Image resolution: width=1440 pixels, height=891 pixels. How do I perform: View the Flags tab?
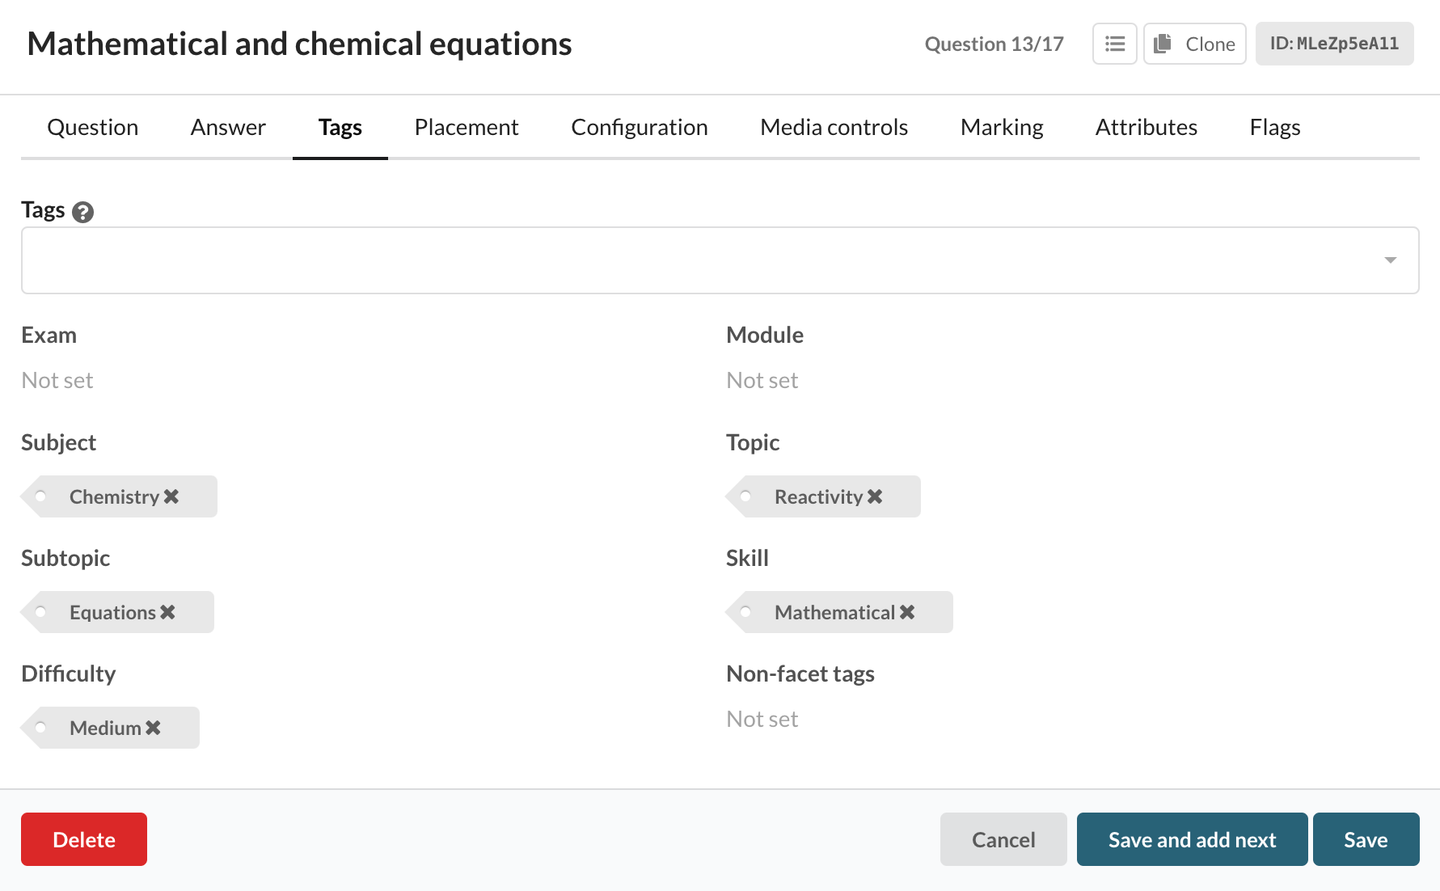tap(1274, 127)
